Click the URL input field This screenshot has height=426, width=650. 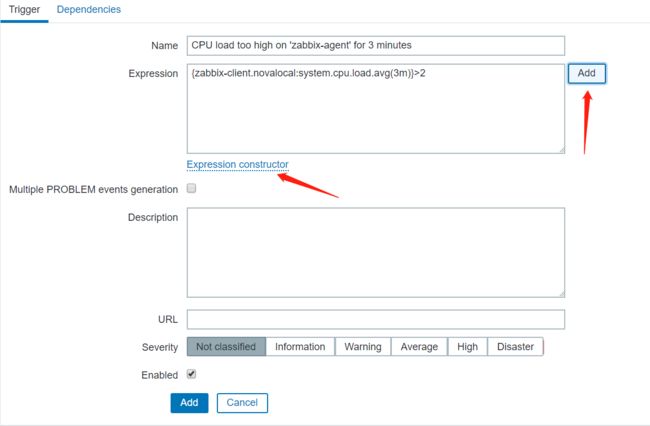coord(376,320)
